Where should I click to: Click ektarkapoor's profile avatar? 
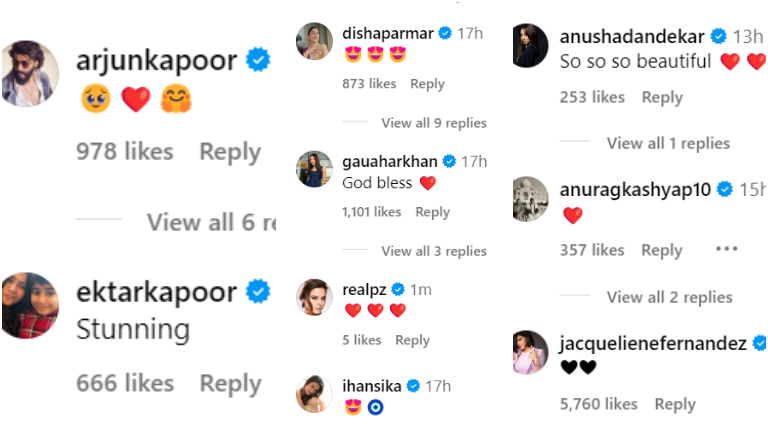pos(30,306)
